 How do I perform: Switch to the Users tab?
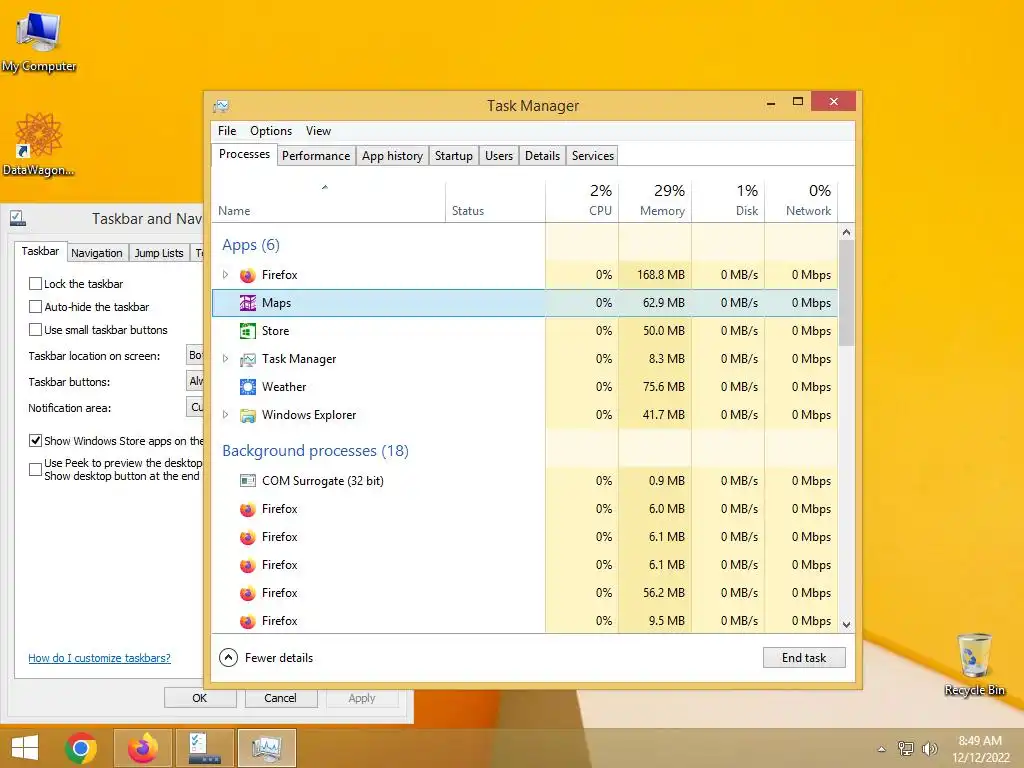pos(498,156)
